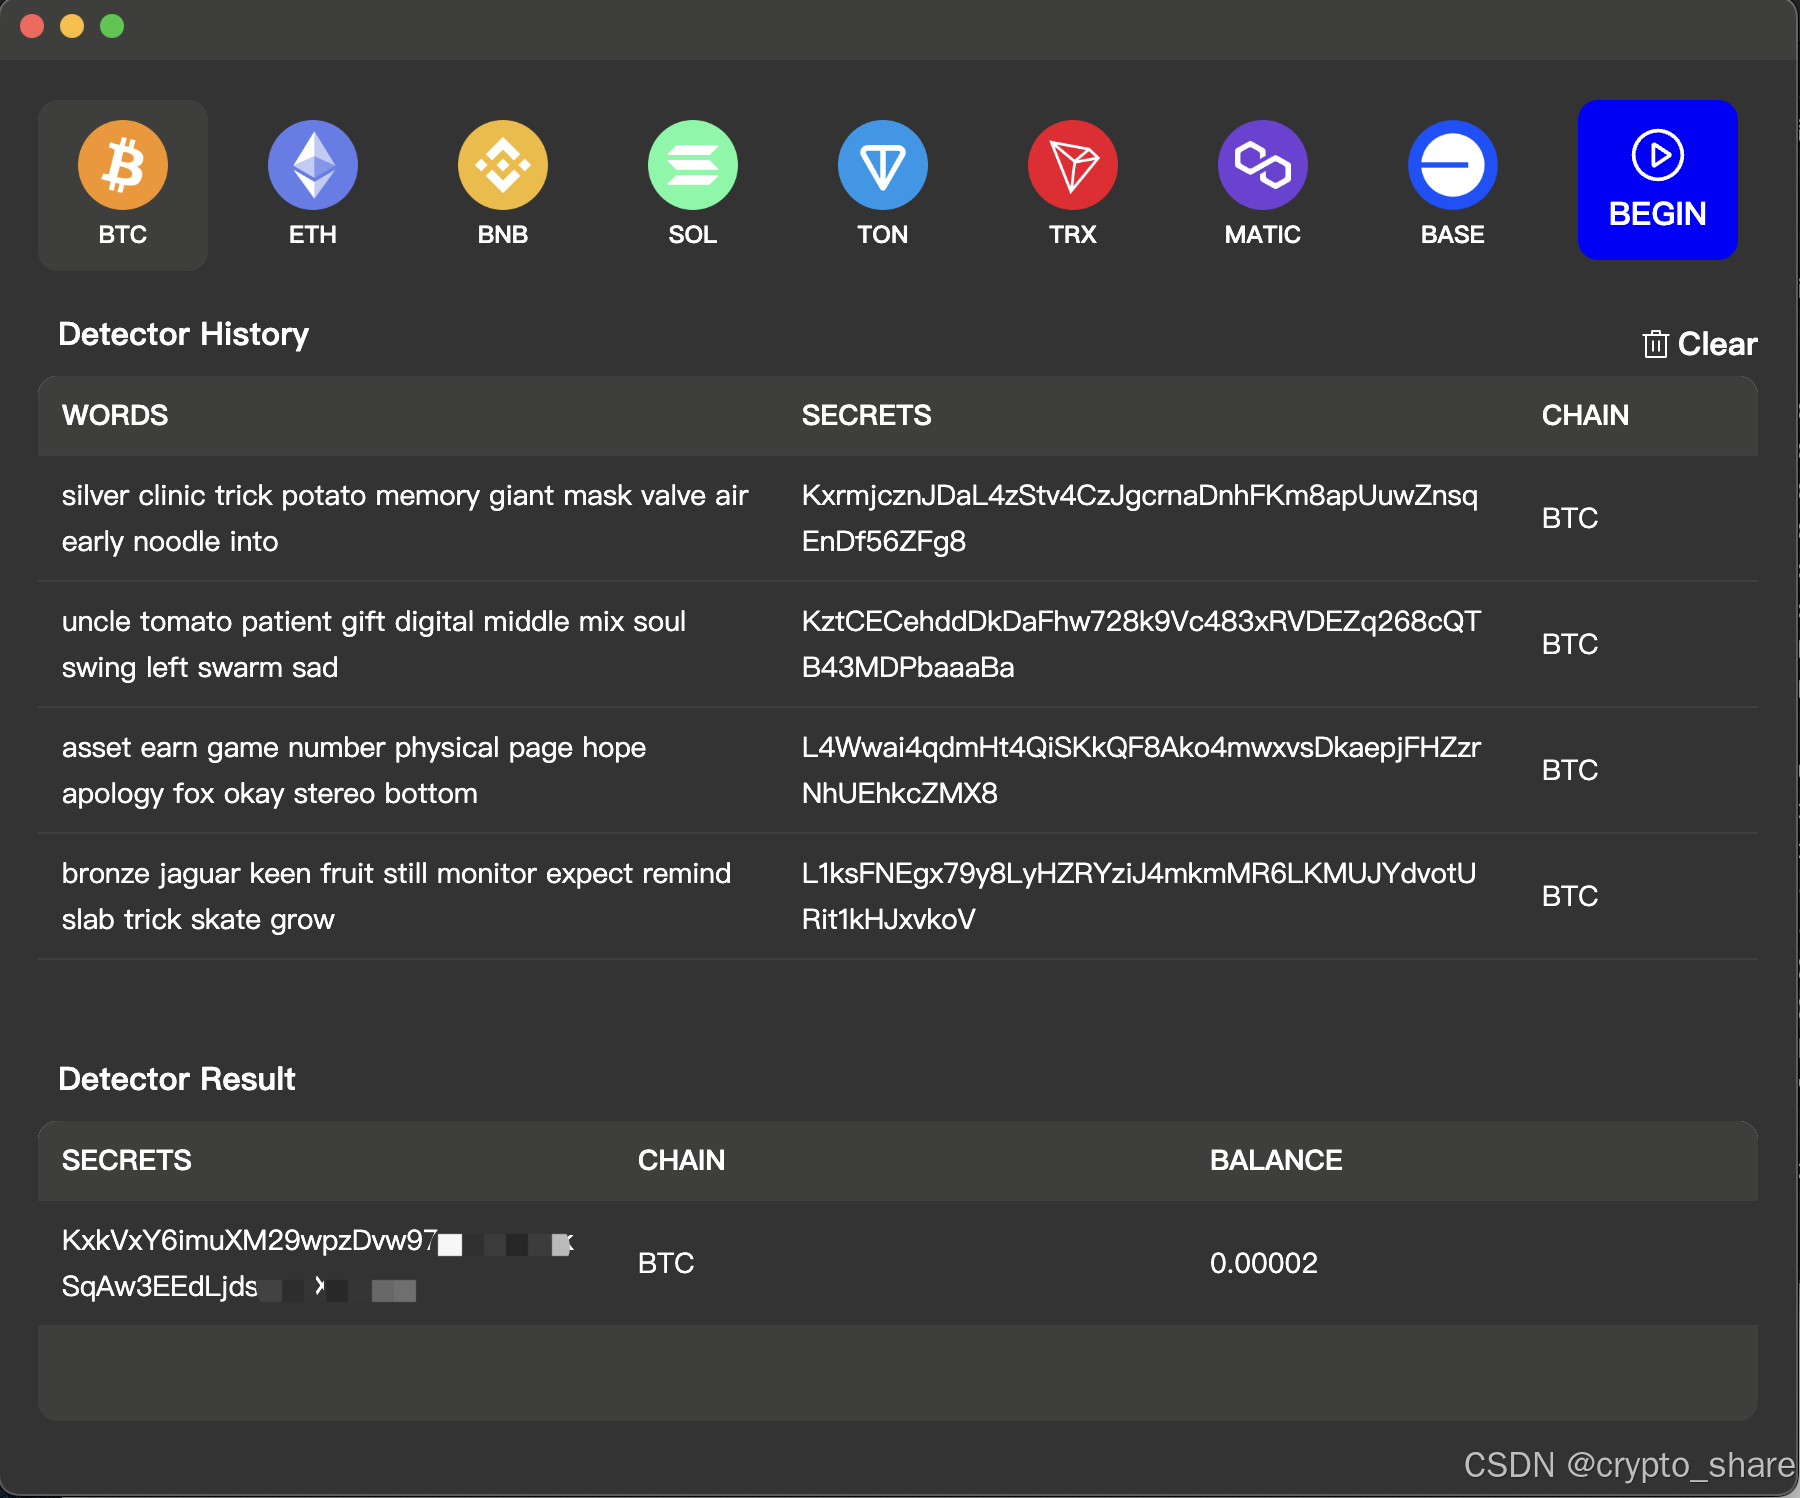This screenshot has height=1498, width=1800.
Task: Select the 'bronze jaguar keen fruit' words row
Action: point(396,896)
